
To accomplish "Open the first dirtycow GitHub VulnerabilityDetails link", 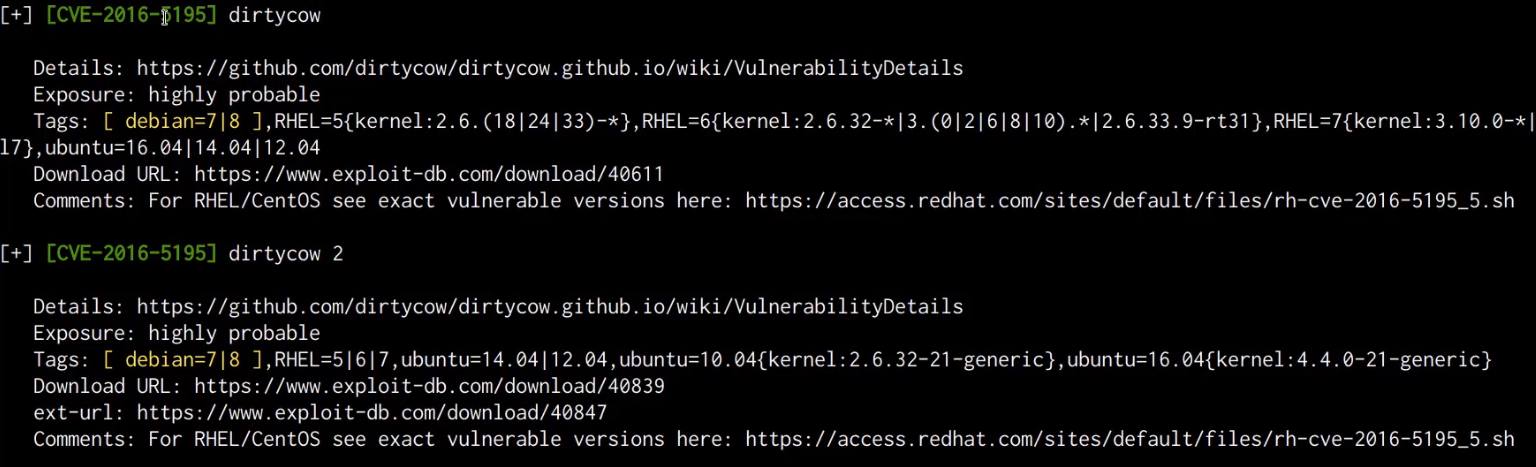I will coord(550,69).
